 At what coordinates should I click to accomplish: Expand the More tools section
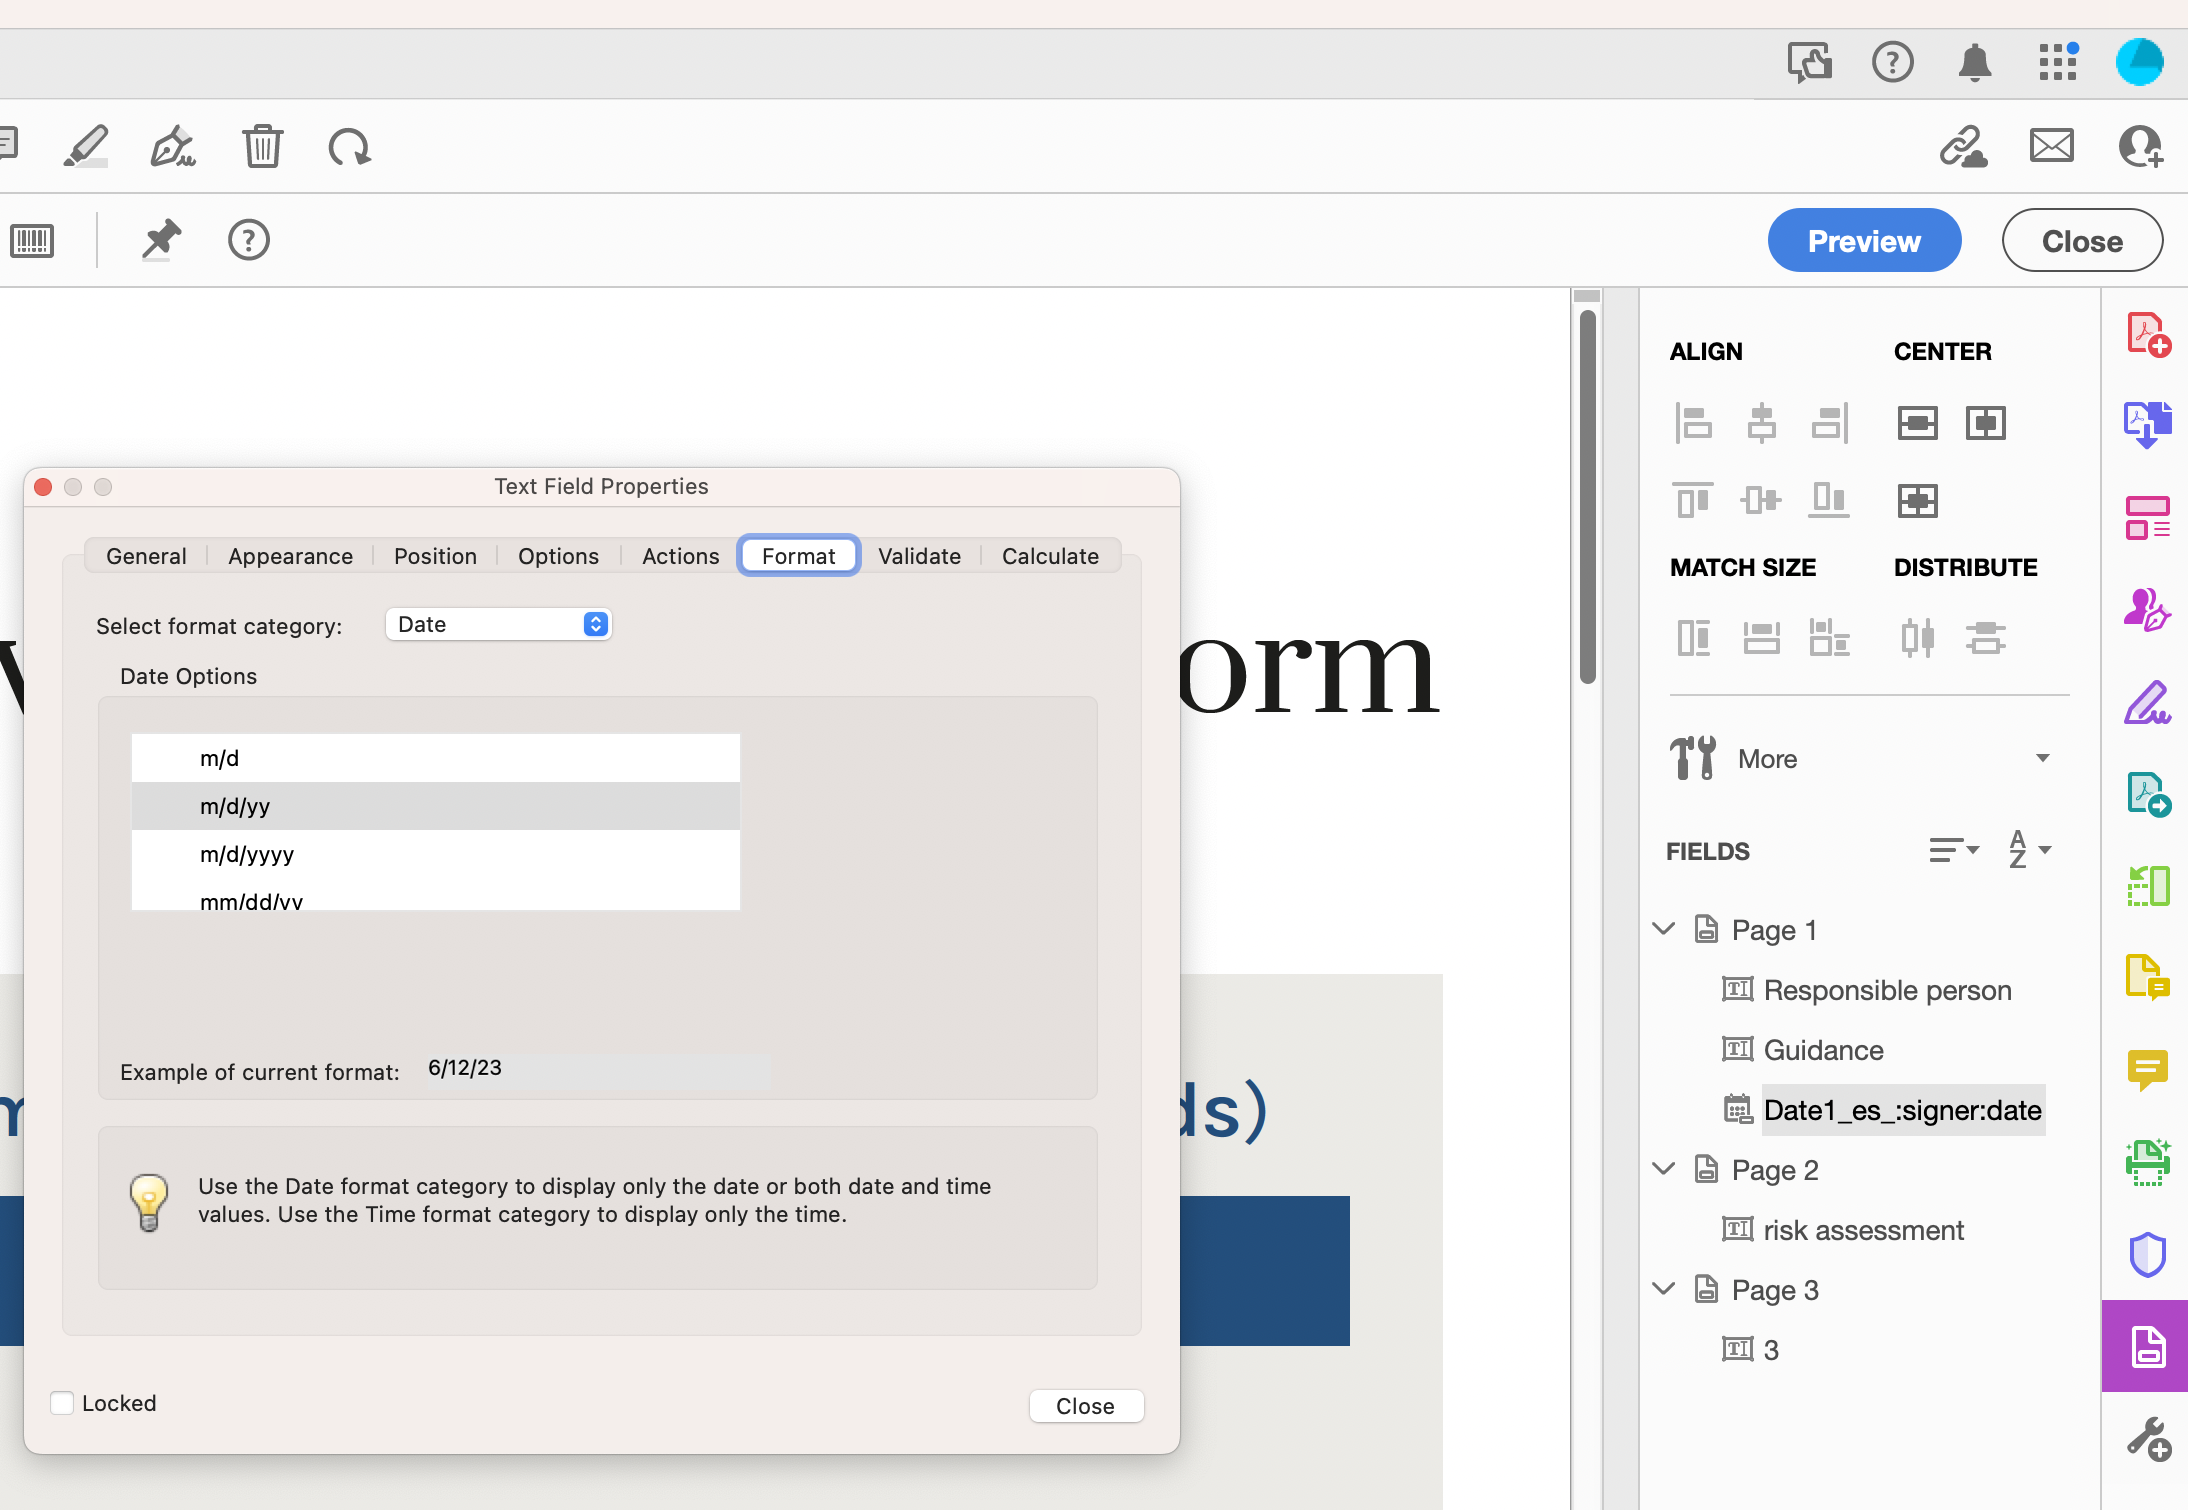click(2043, 760)
